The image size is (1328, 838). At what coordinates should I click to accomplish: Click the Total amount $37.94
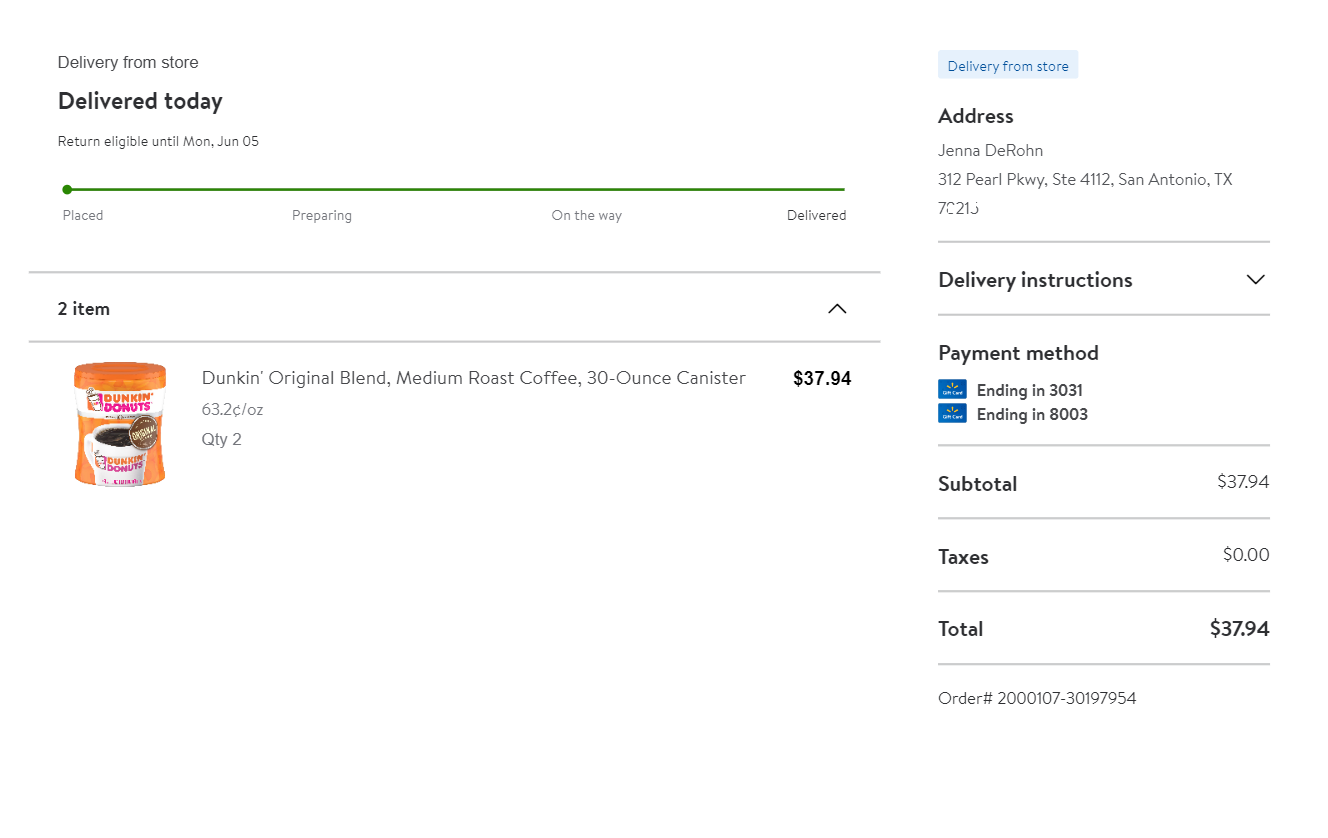[x=1239, y=629]
